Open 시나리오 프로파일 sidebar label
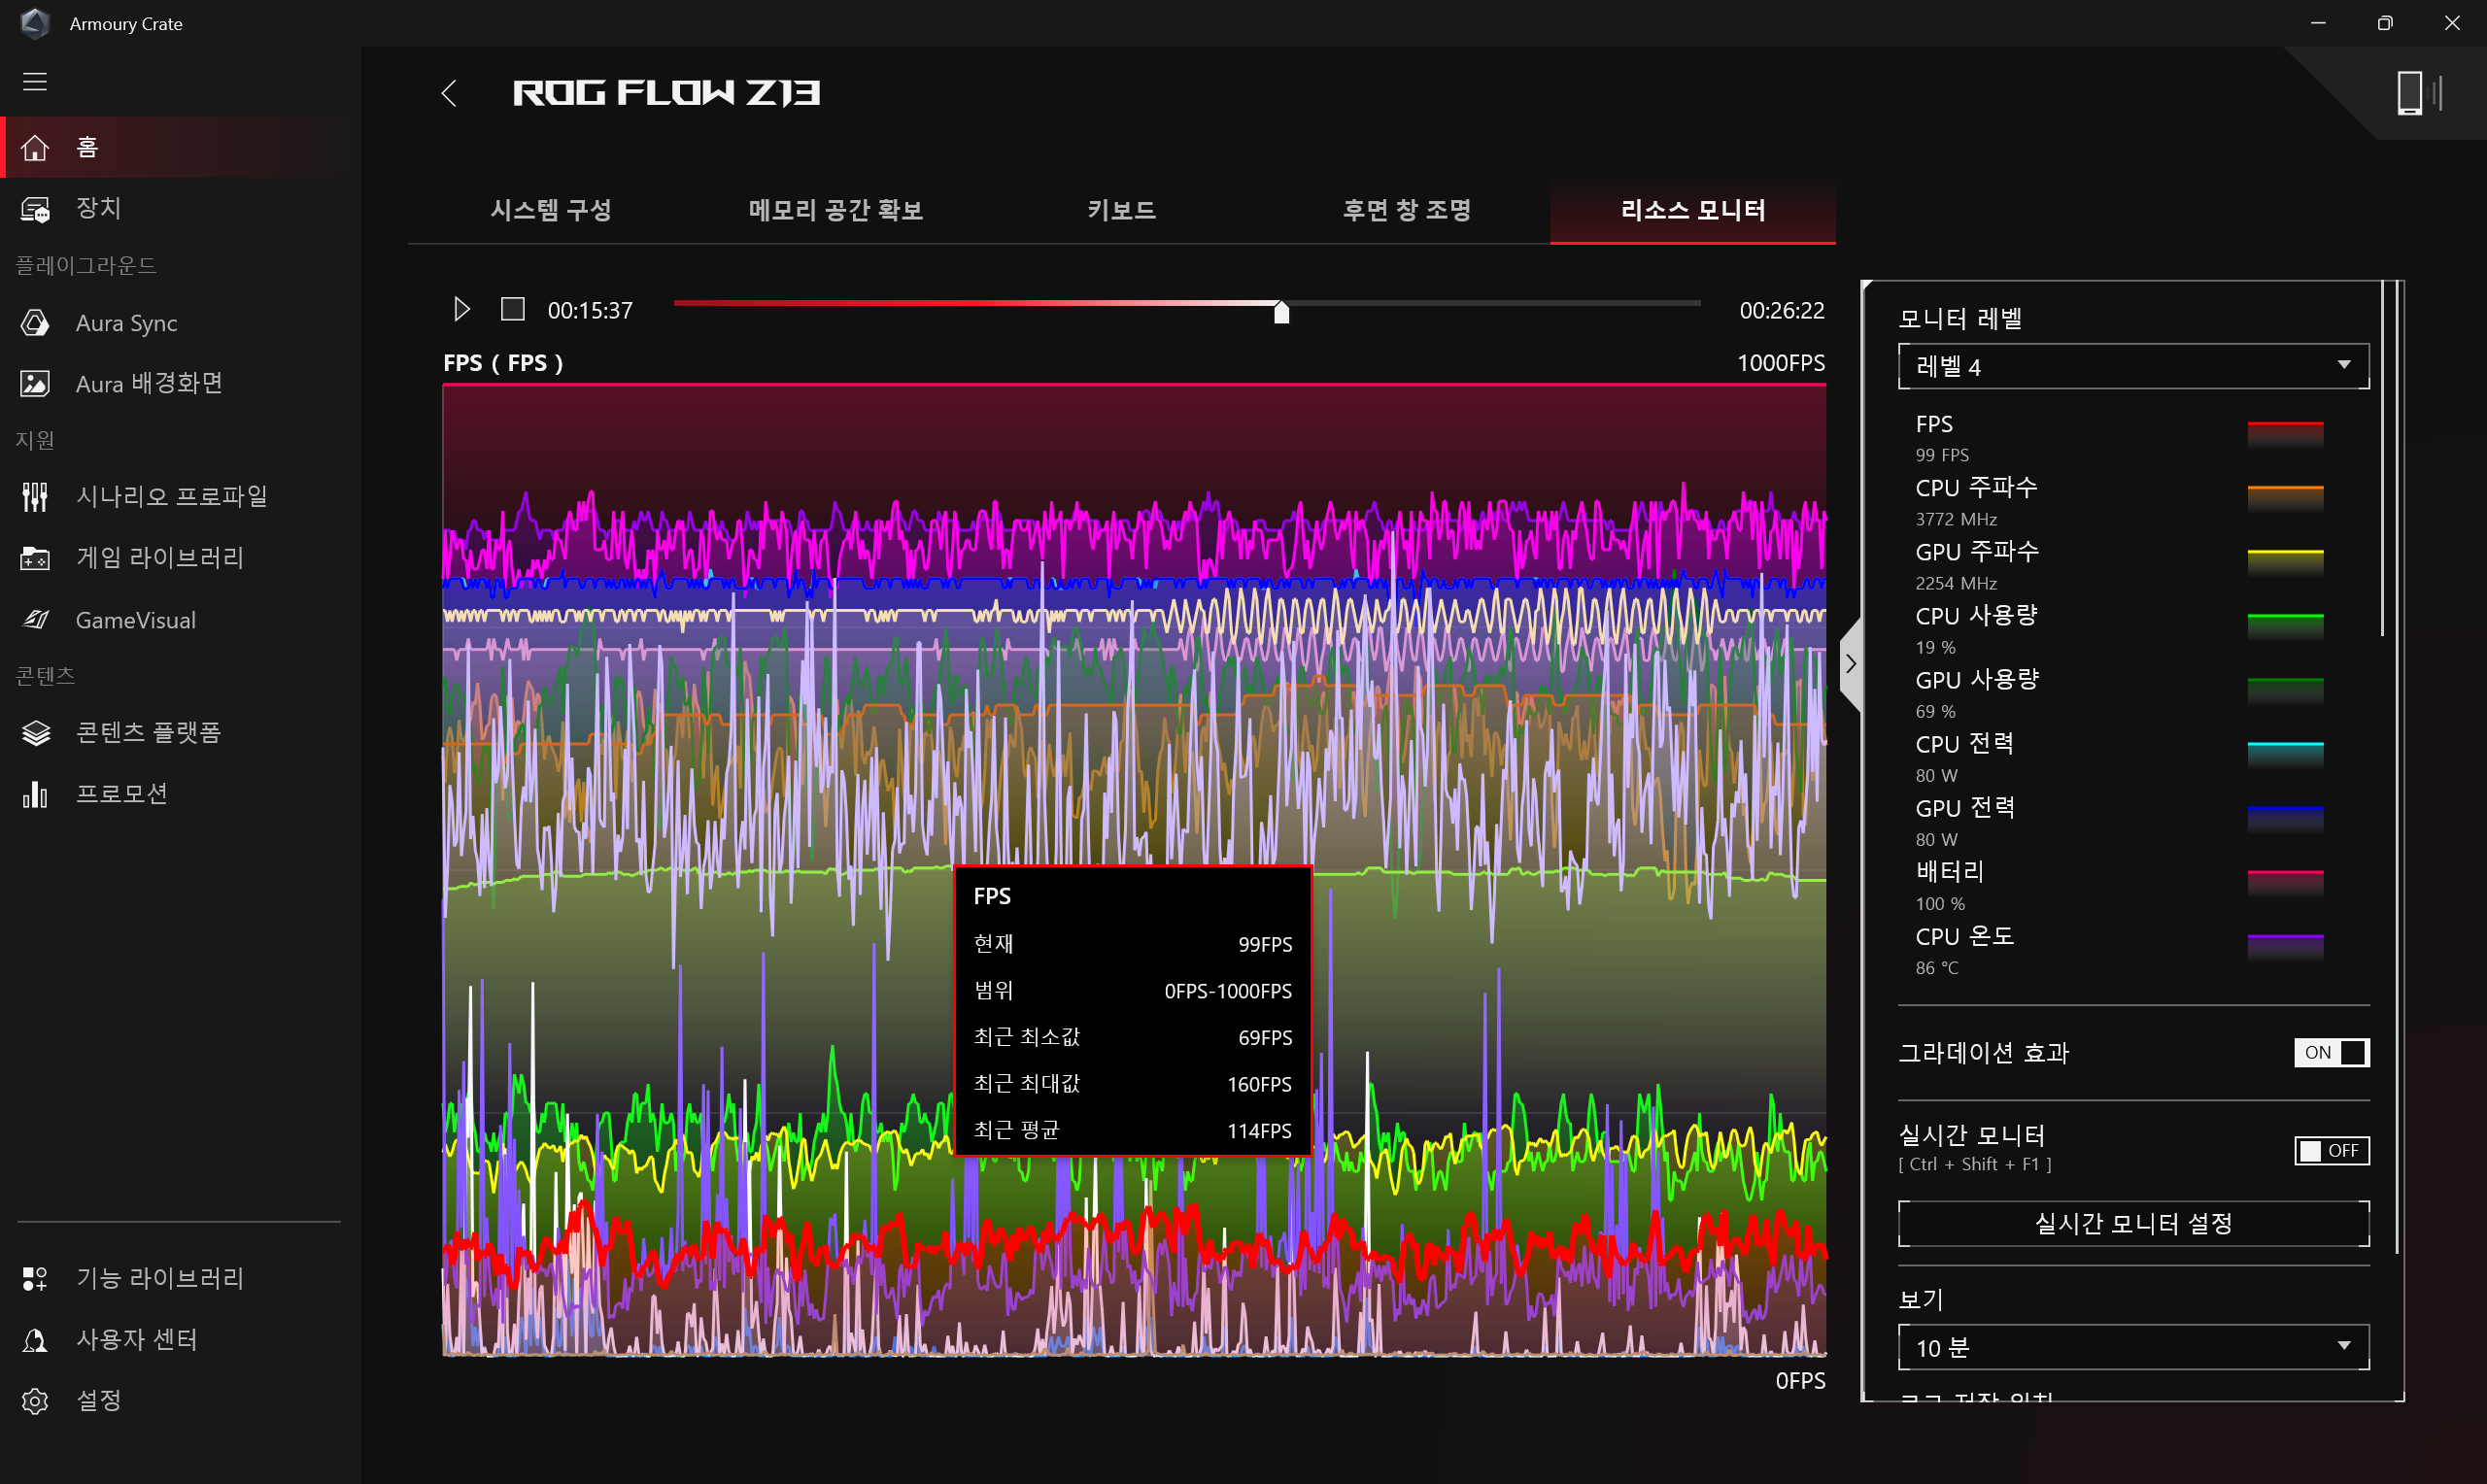The image size is (2487, 1484). pos(172,497)
